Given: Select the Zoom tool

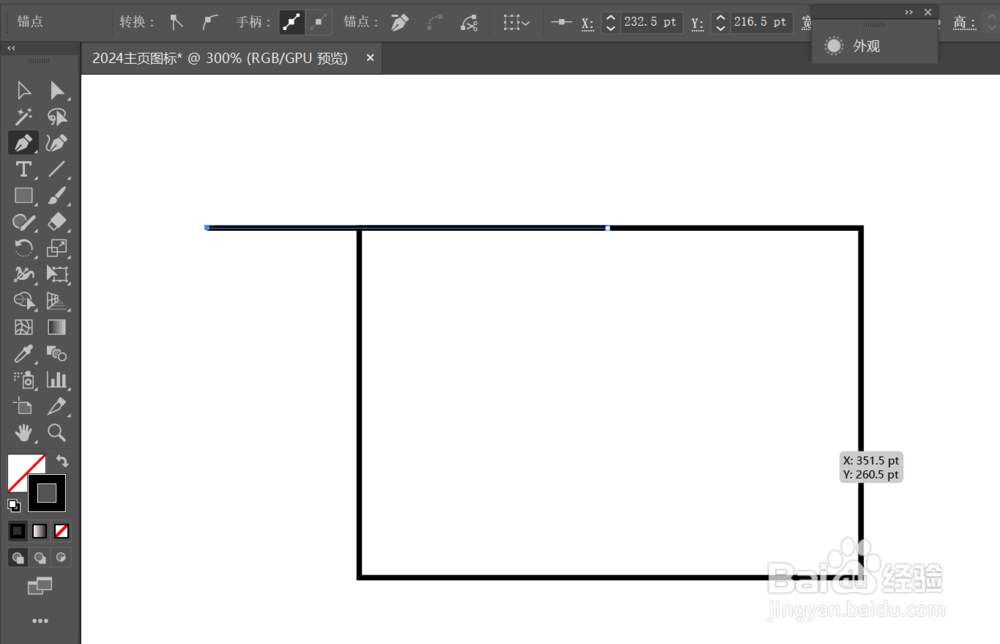Looking at the screenshot, I should (57, 433).
